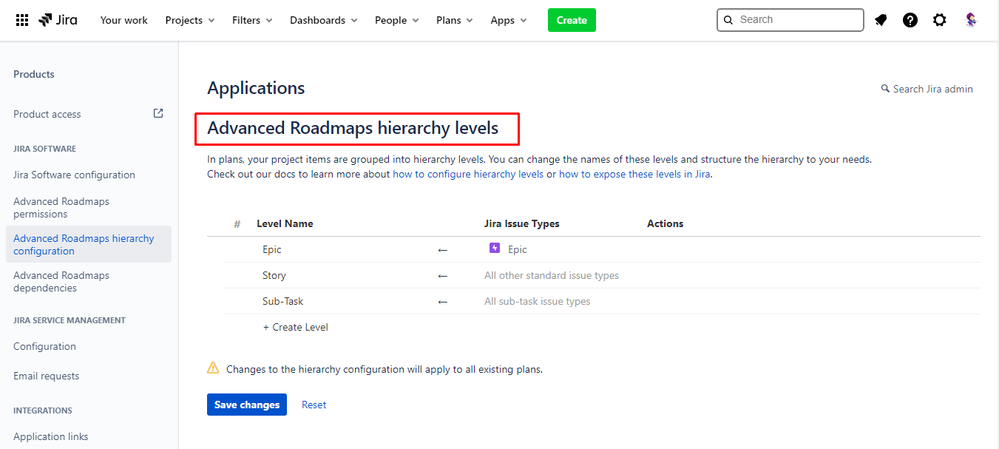This screenshot has width=999, height=449.
Task: Focus the top Search field
Action: coord(790,20)
